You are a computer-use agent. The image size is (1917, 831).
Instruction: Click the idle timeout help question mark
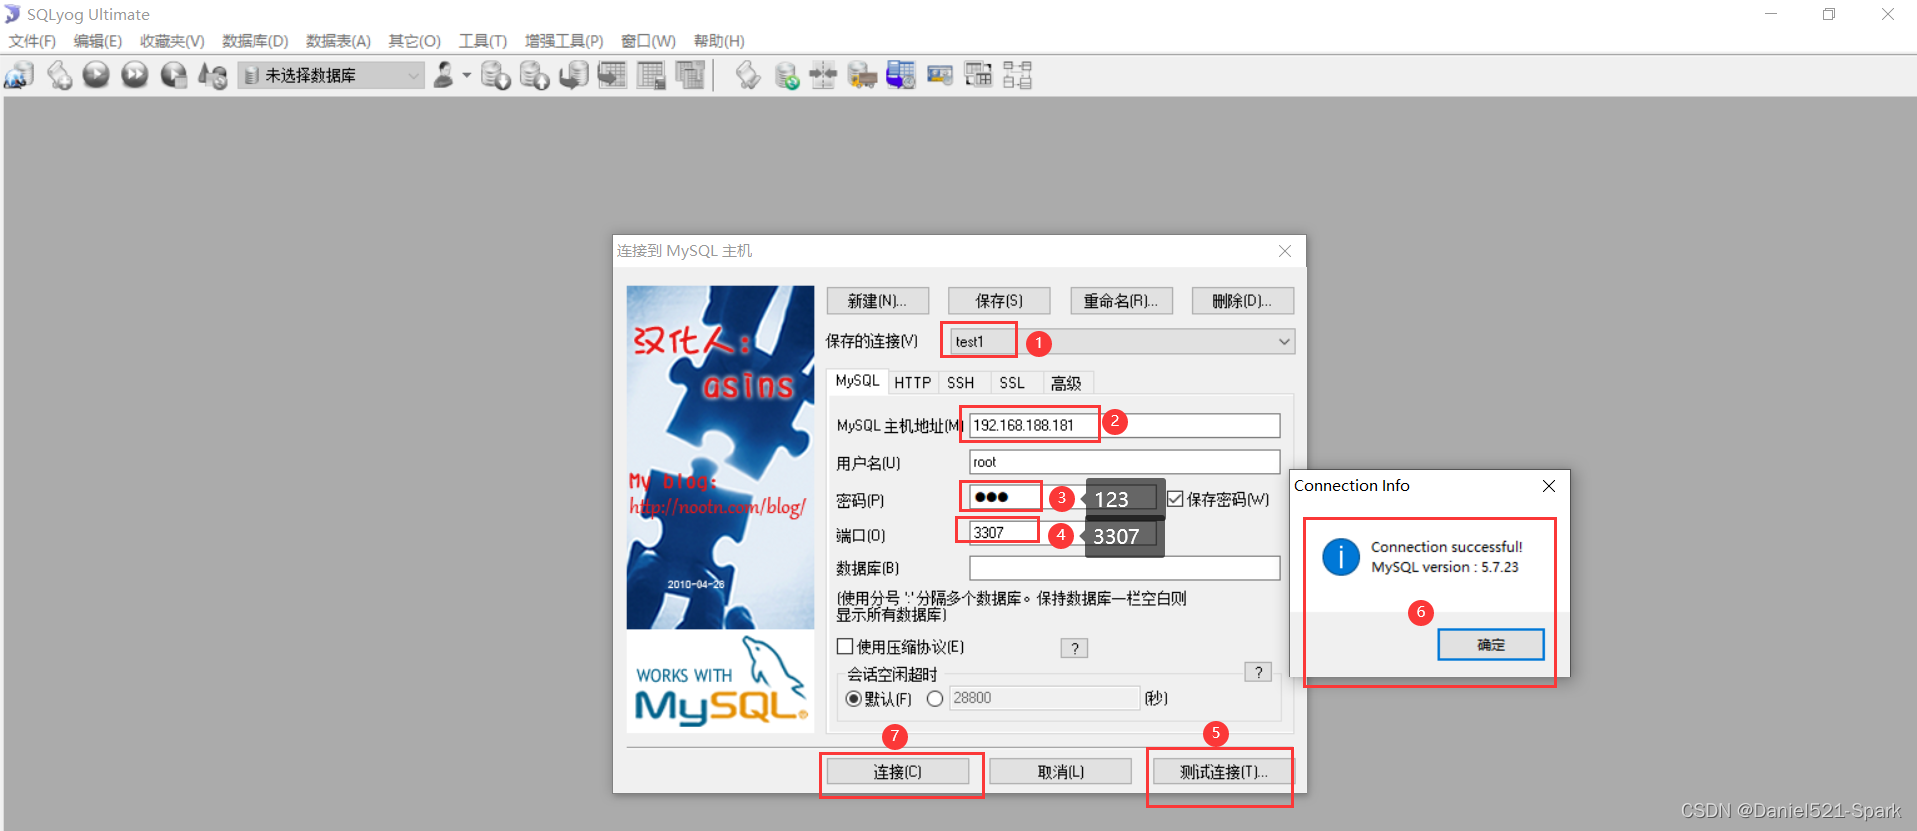[x=1258, y=672]
